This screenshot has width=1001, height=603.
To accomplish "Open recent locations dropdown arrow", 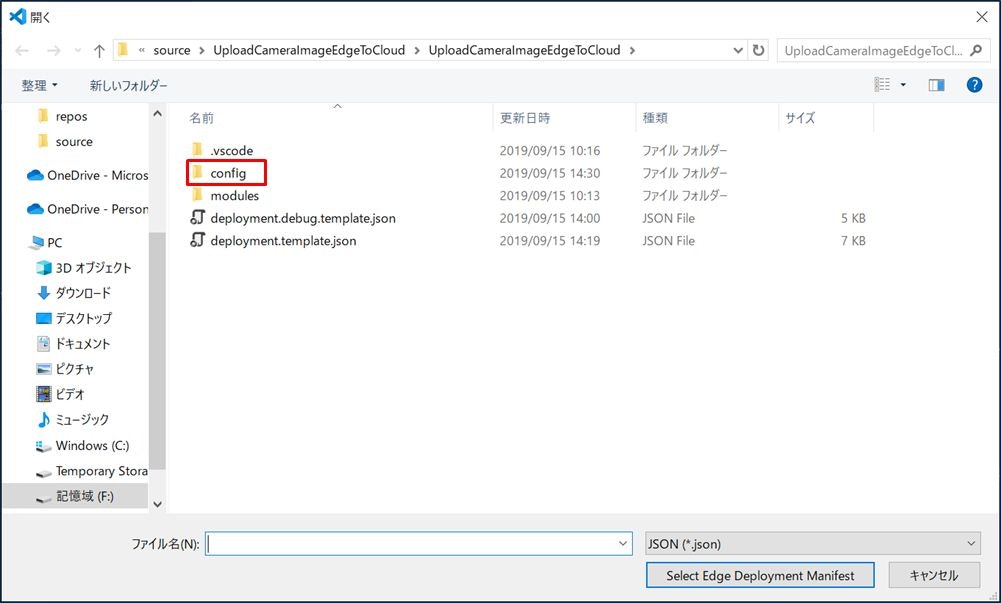I will point(78,50).
